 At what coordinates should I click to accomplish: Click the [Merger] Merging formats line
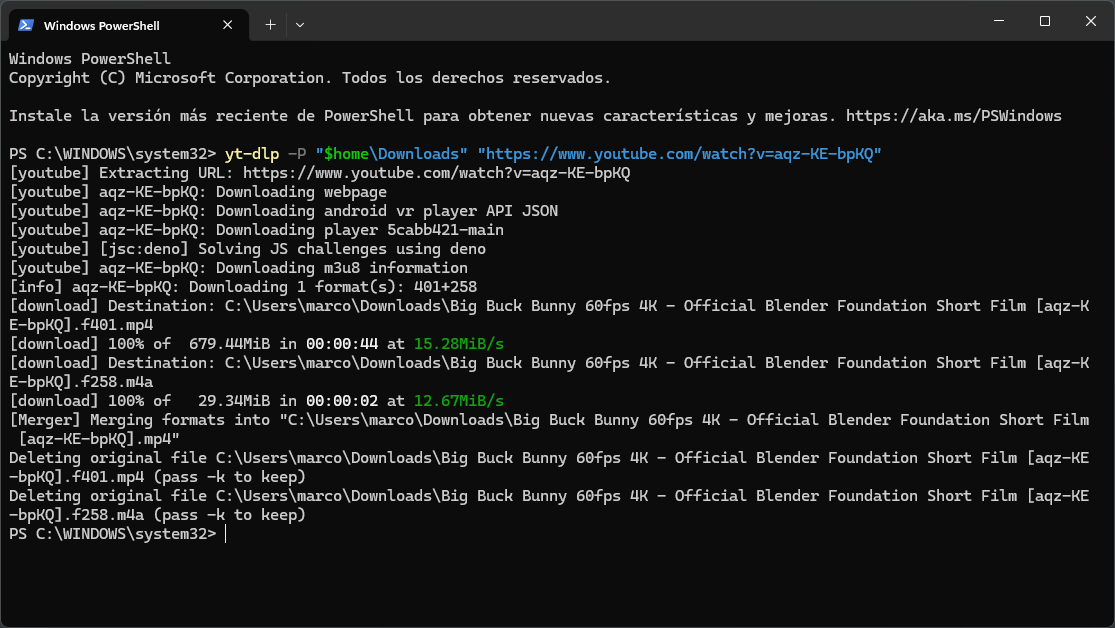click(x=549, y=420)
